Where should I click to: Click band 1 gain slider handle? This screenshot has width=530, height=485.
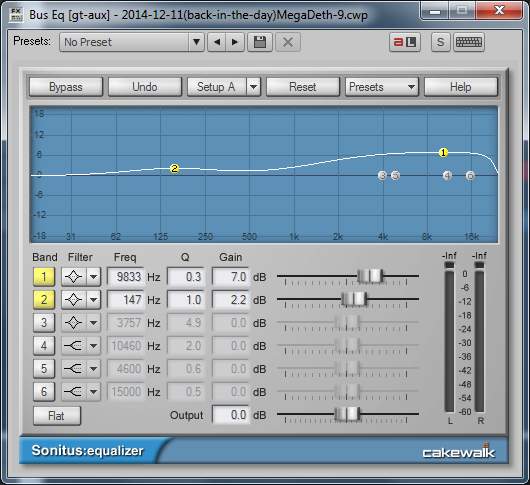pyautogui.click(x=370, y=276)
